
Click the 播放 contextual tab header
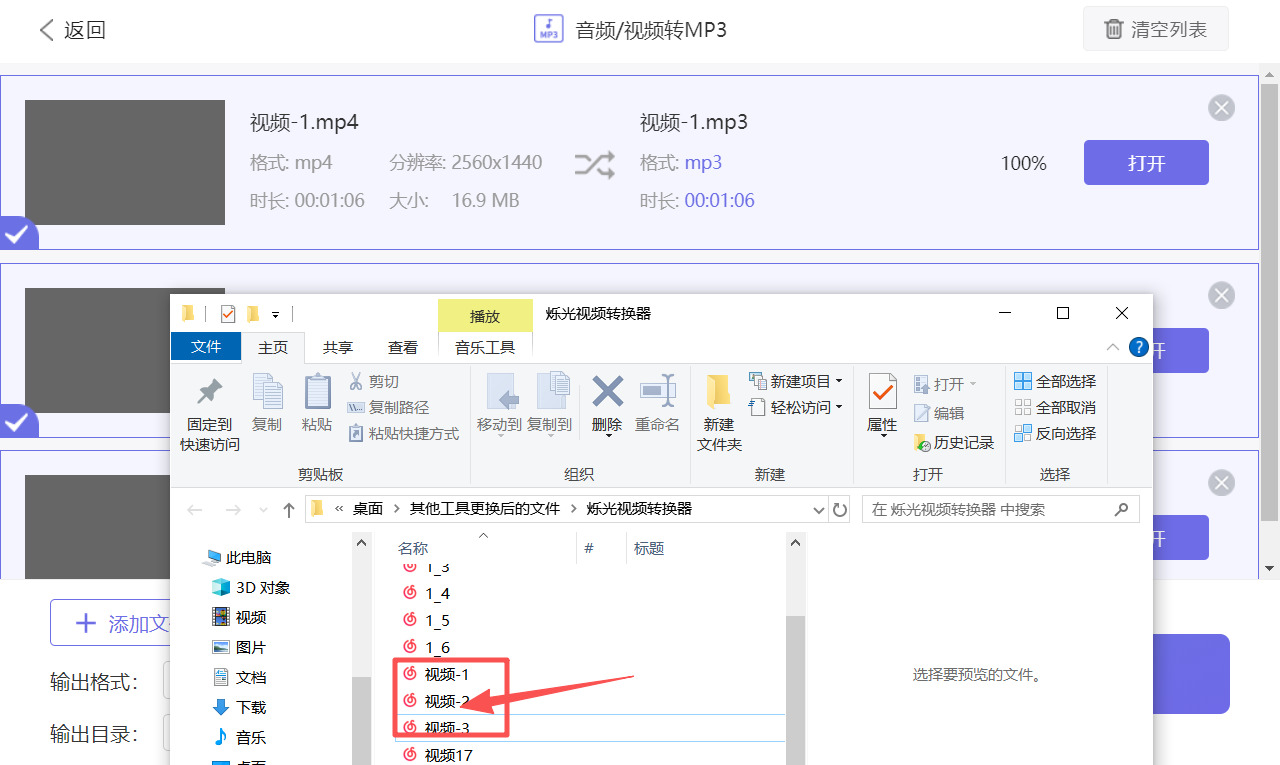[485, 316]
